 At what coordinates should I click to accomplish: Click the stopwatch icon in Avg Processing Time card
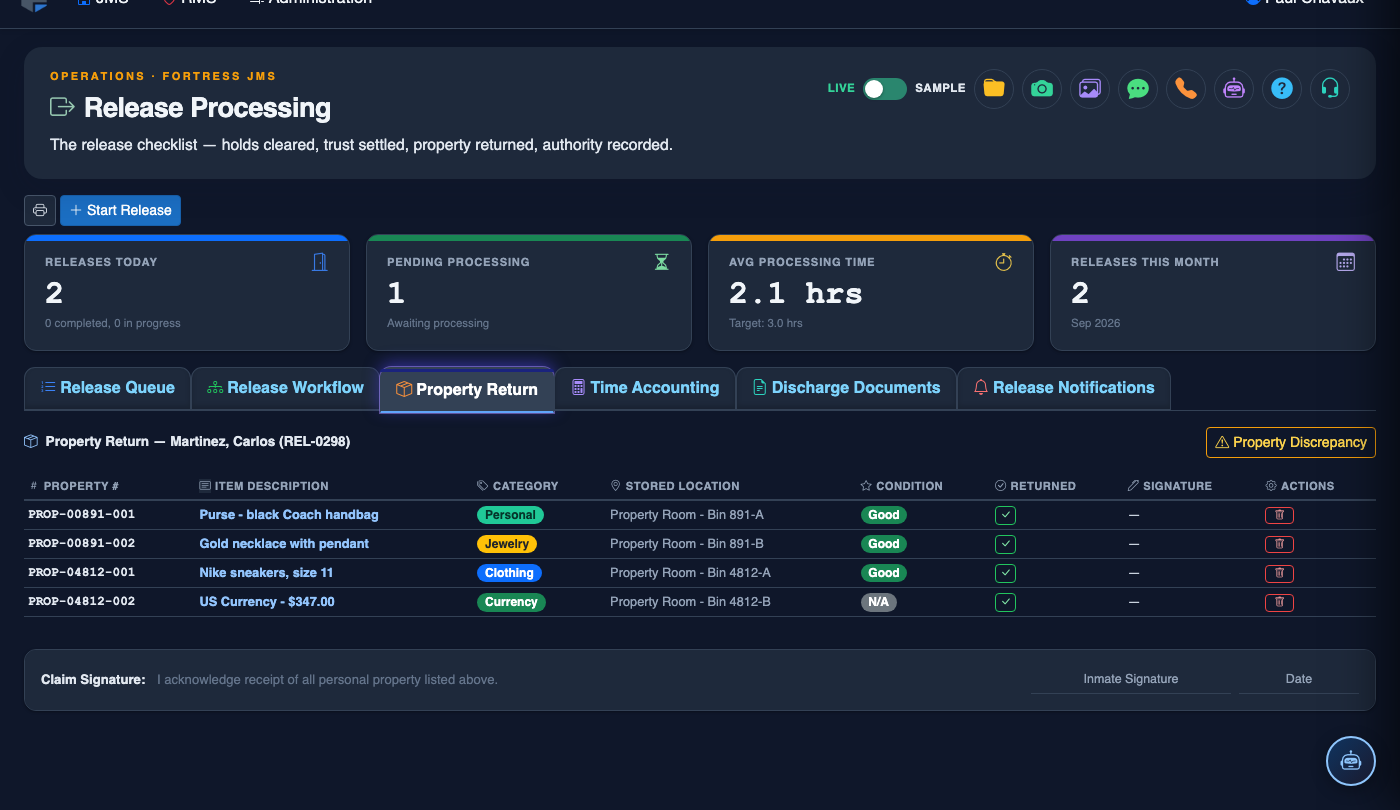tap(1004, 262)
